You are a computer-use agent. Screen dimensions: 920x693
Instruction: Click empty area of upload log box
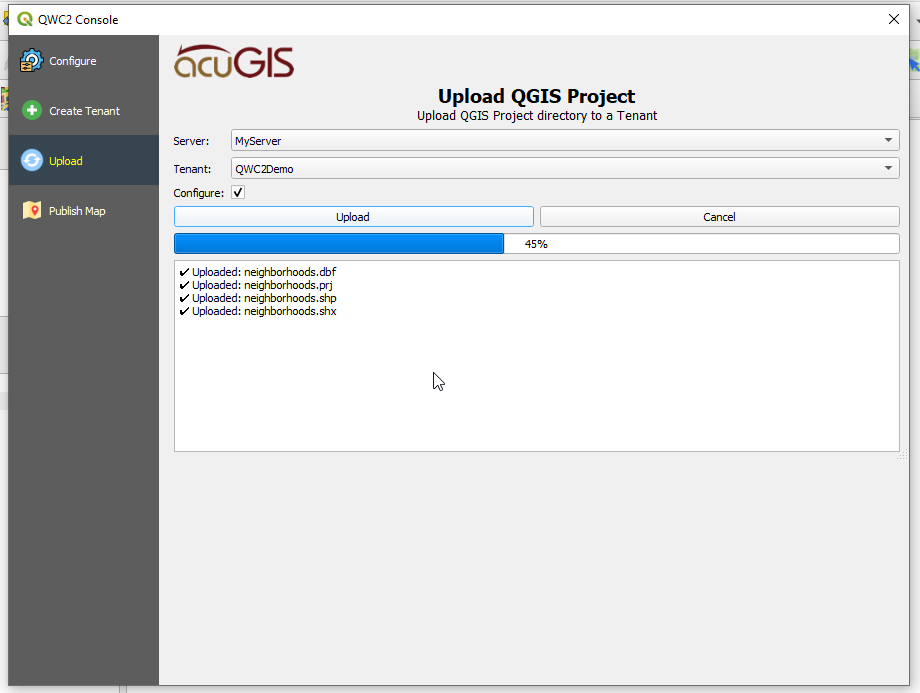pyautogui.click(x=536, y=390)
